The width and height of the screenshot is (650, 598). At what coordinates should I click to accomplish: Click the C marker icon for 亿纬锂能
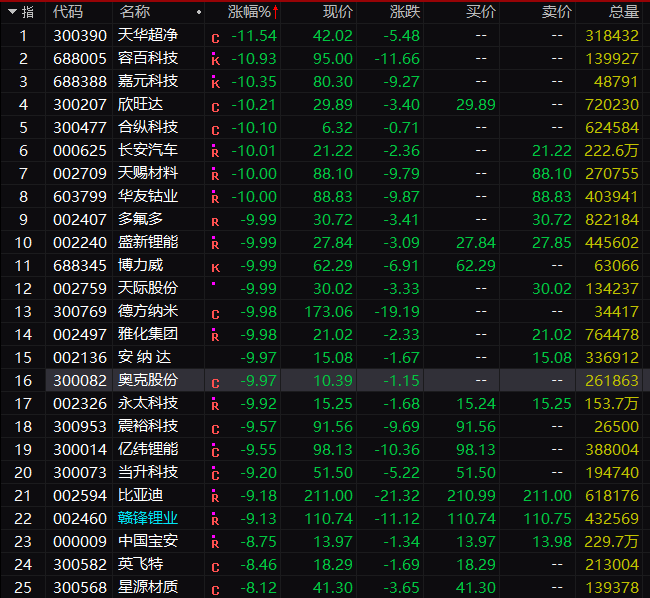coord(215,450)
